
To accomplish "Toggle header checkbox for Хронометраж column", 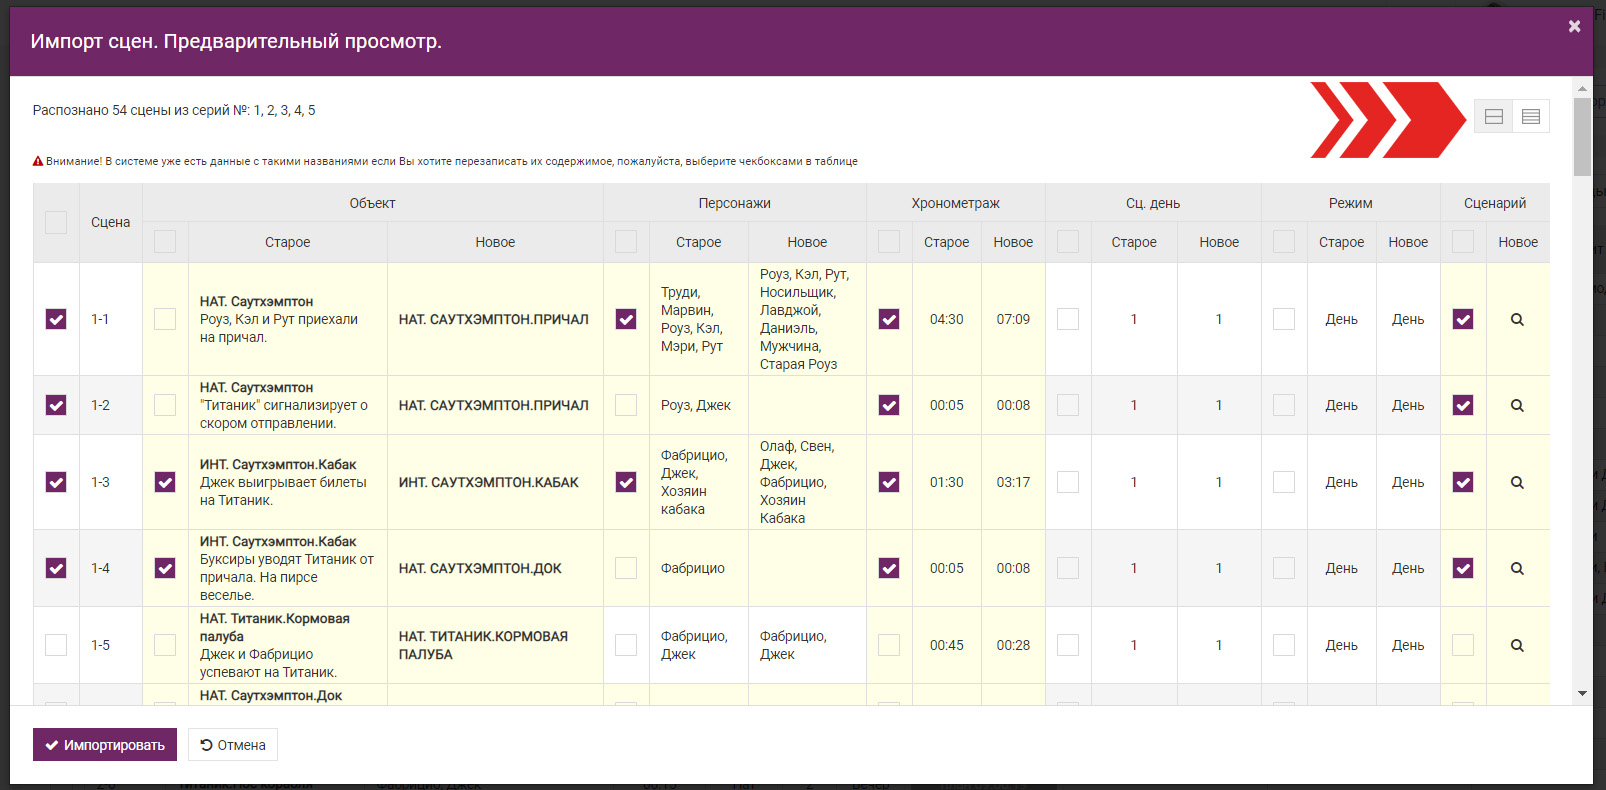I will [889, 242].
